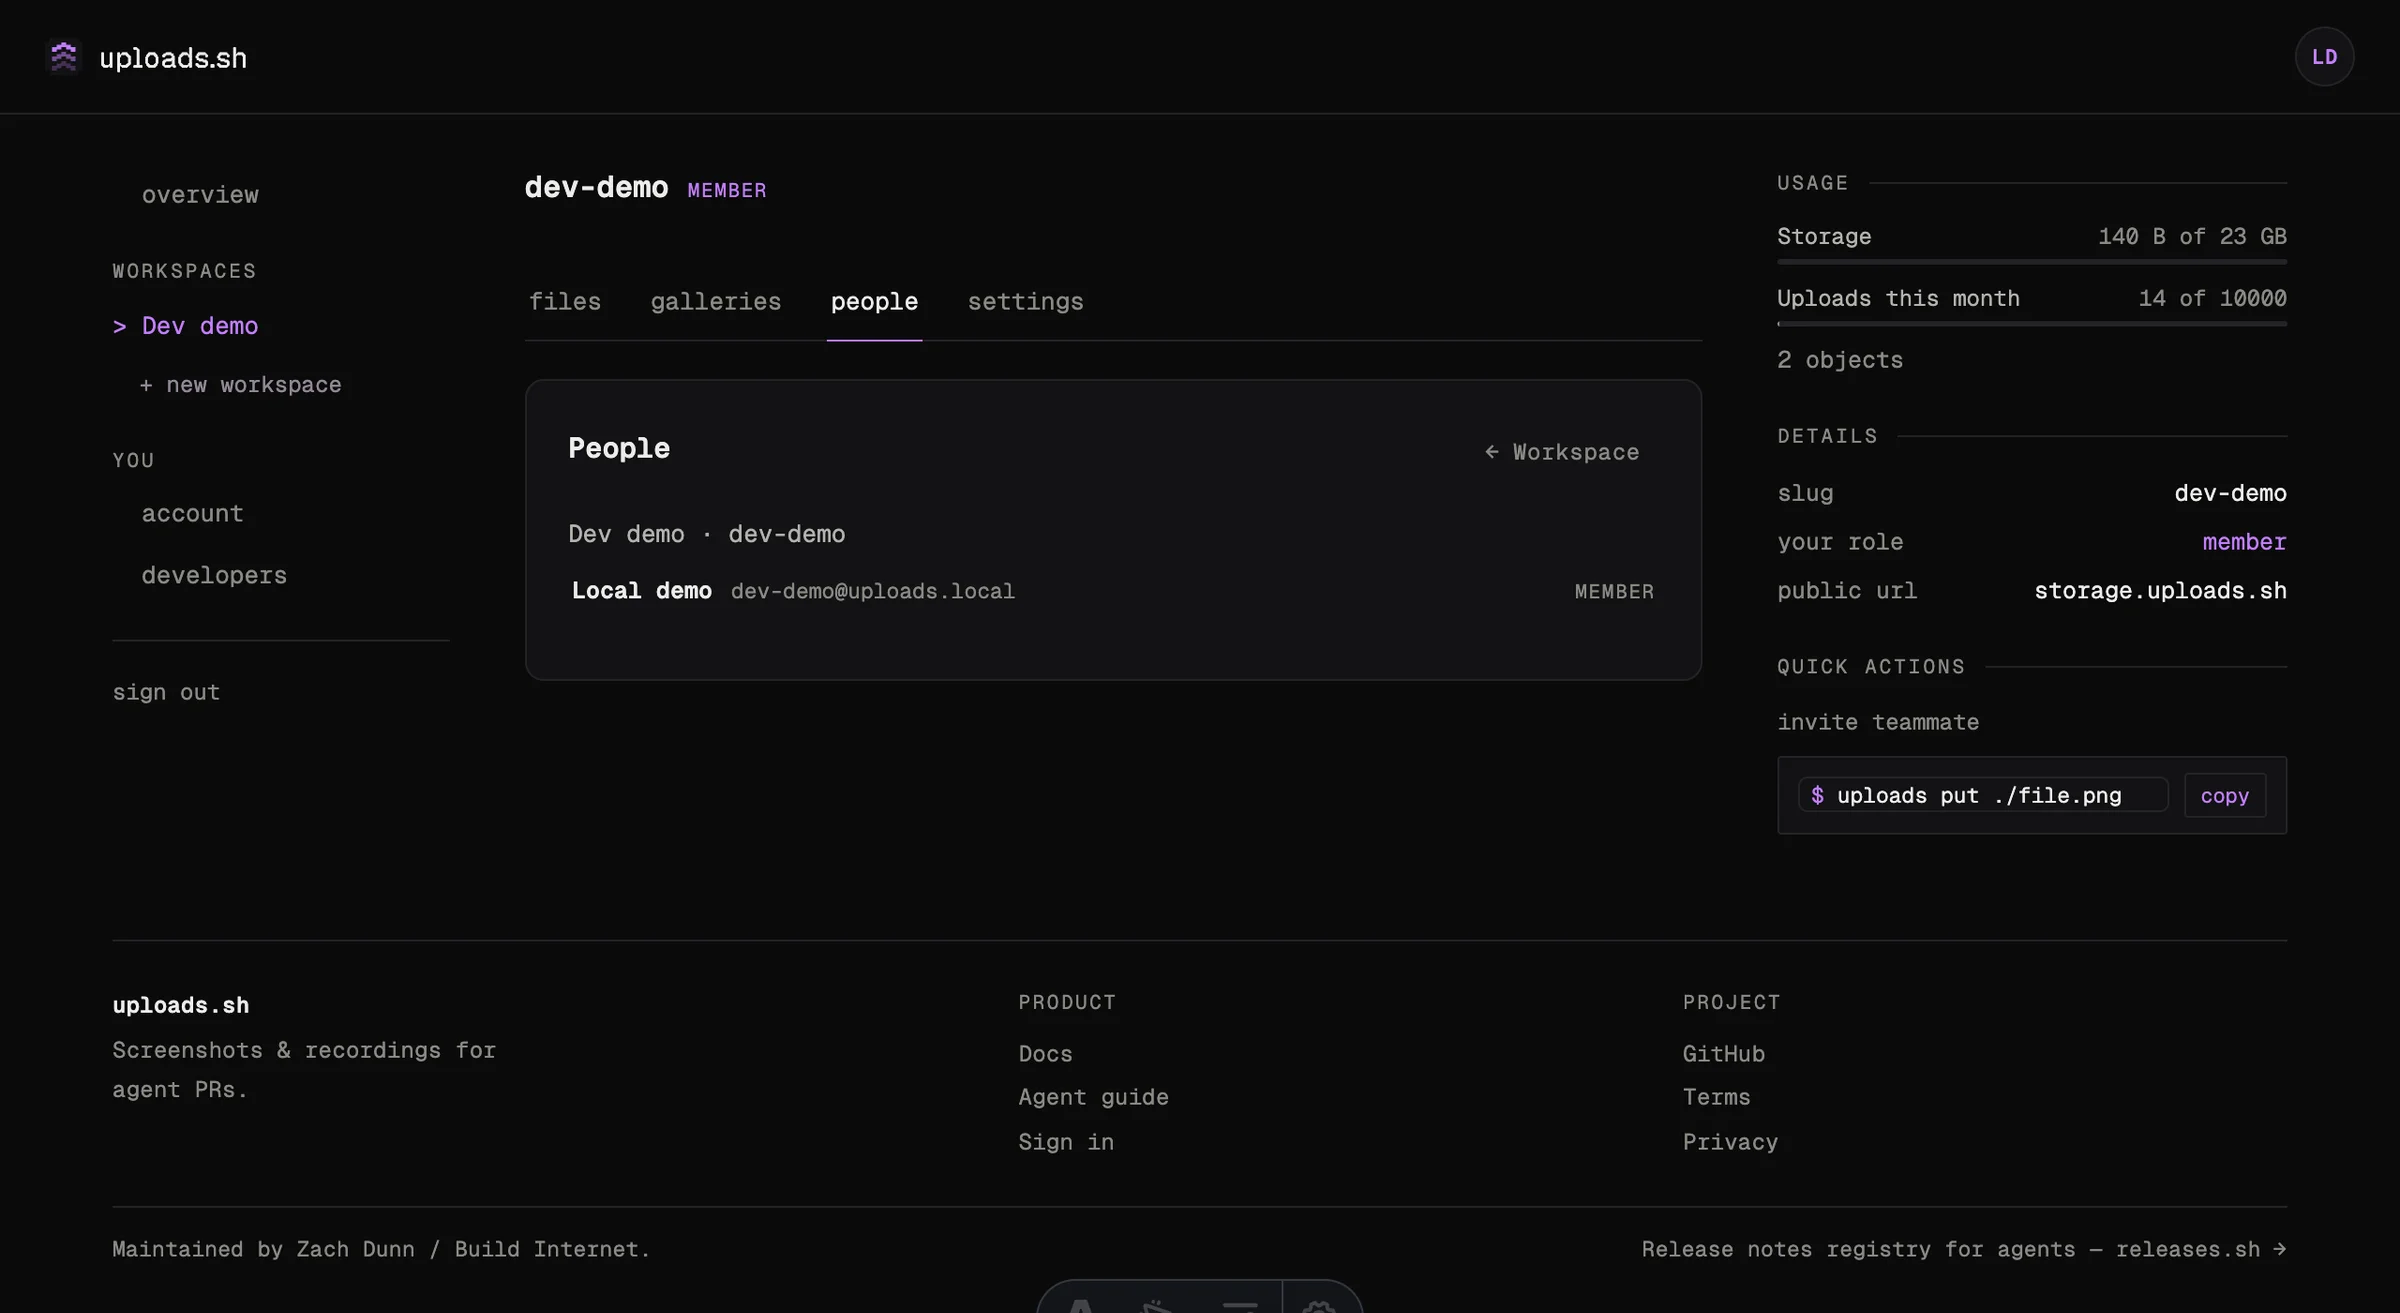Viewport: 2400px width, 1313px height.
Task: Open the developers page
Action: (x=214, y=576)
